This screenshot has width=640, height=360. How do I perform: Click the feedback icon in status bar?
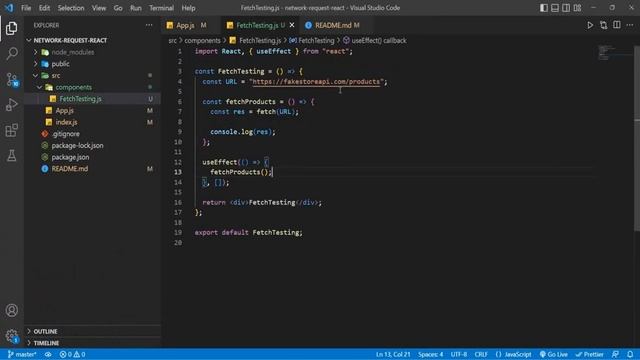point(615,354)
